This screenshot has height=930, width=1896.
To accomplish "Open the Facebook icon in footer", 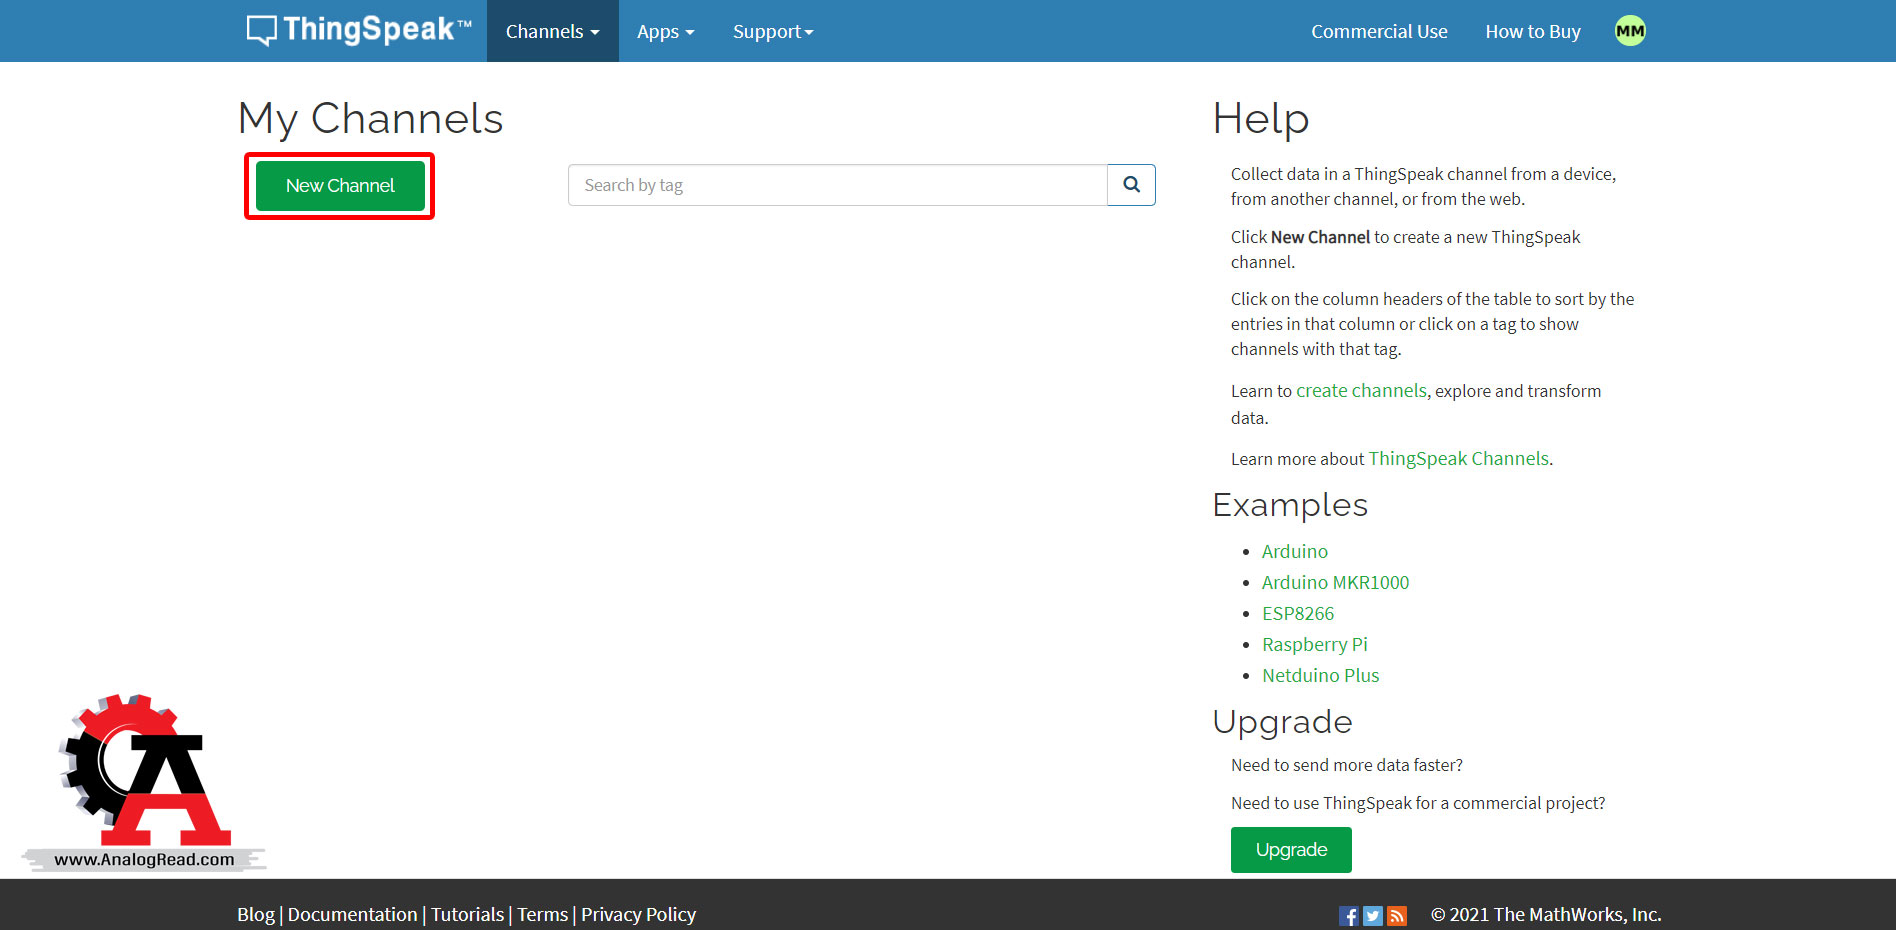I will coord(1348,916).
